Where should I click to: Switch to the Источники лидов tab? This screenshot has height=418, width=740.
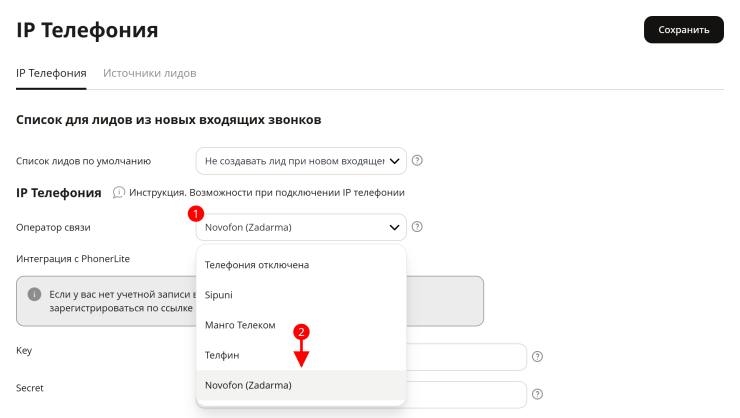150,74
